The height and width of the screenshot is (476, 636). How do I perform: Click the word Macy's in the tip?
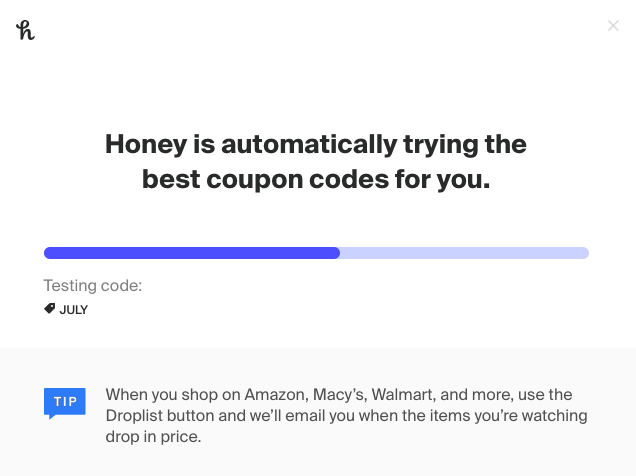(339, 395)
